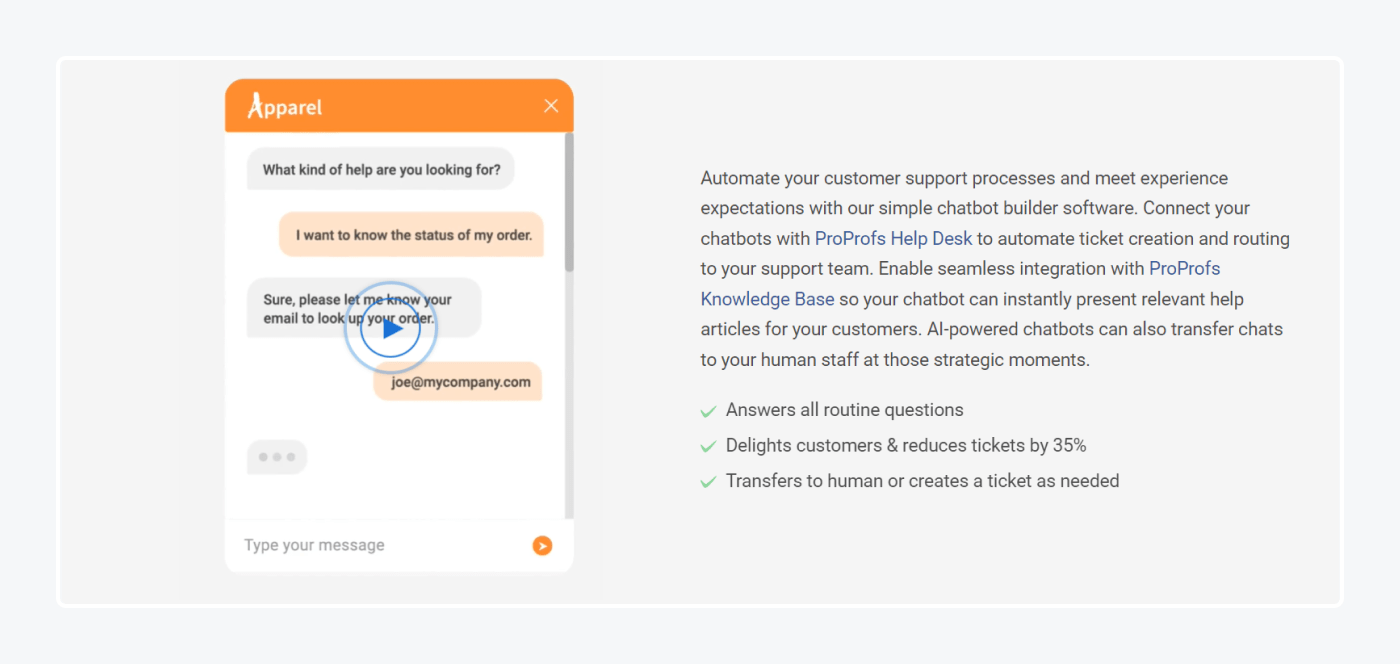Close the Apparel chat window with X
Image resolution: width=1400 pixels, height=664 pixels.
click(551, 106)
